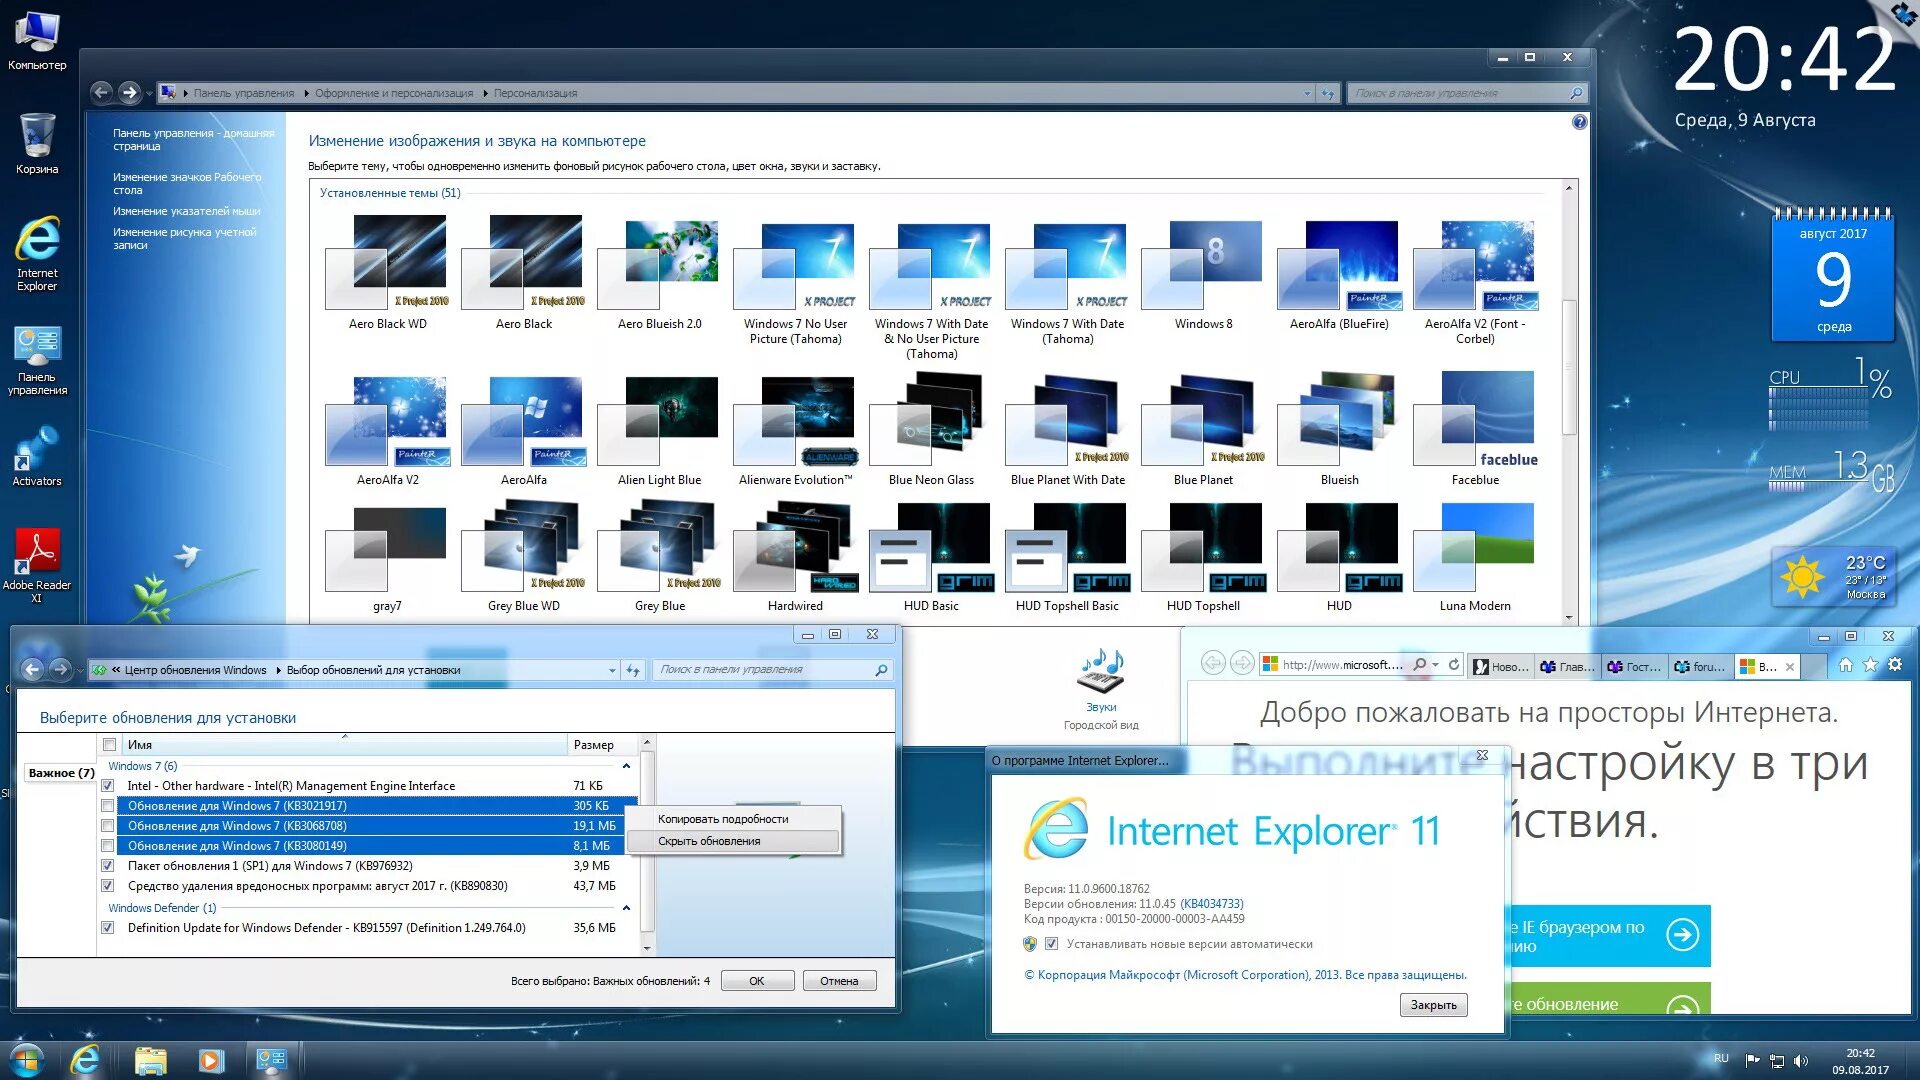Switch to the foru... IE tab

[1701, 666]
